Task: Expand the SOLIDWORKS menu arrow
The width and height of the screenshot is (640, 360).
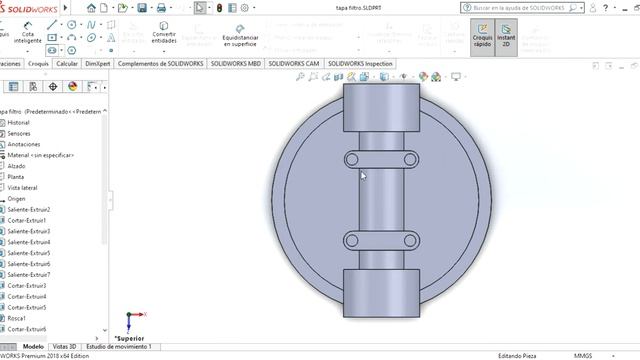Action: [65, 8]
